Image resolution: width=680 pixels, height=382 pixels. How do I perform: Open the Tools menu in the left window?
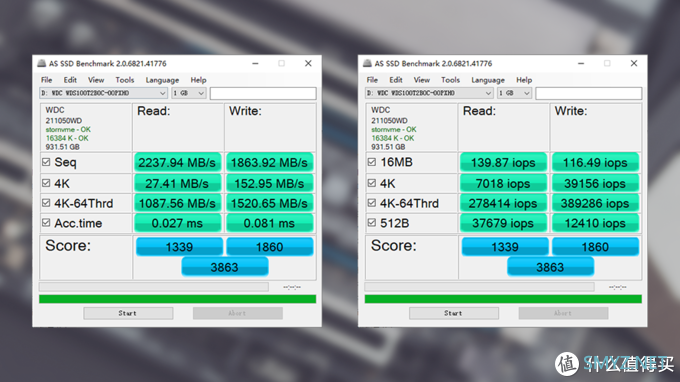click(124, 80)
